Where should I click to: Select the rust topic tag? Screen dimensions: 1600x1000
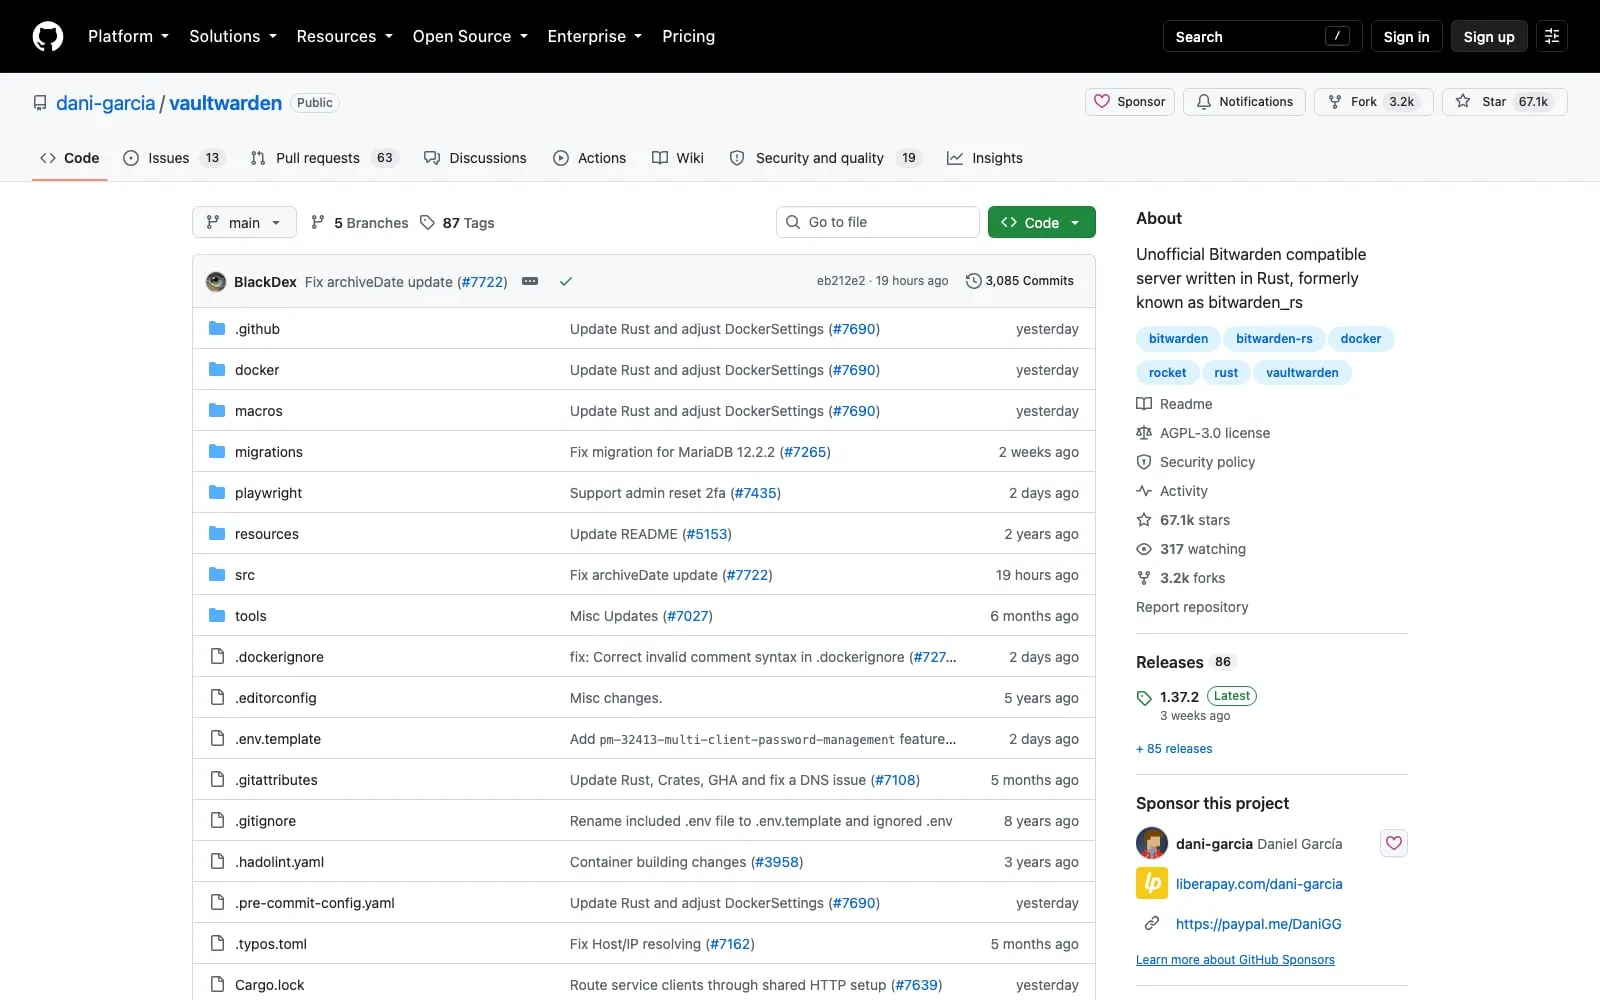coord(1226,373)
